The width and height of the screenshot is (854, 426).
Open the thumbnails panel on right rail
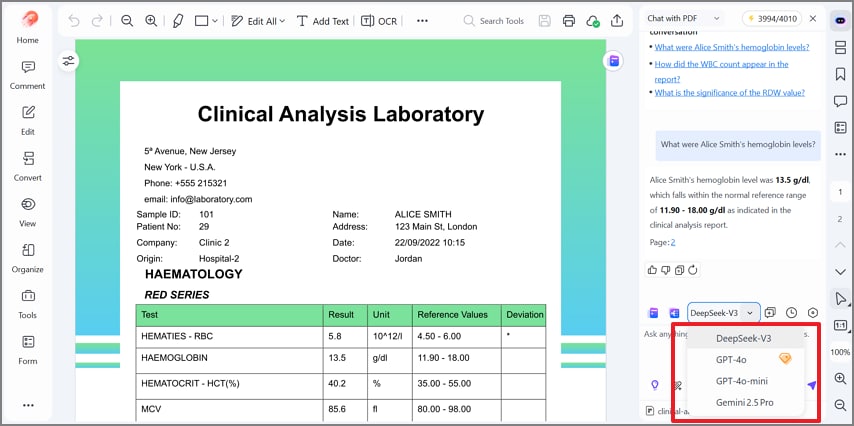coord(840,47)
